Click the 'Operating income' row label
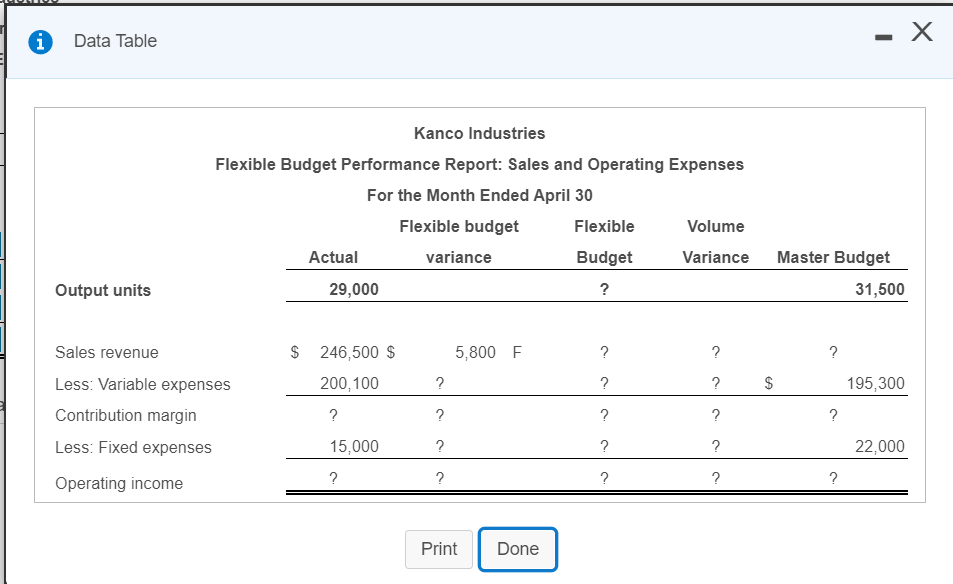 [x=119, y=484]
